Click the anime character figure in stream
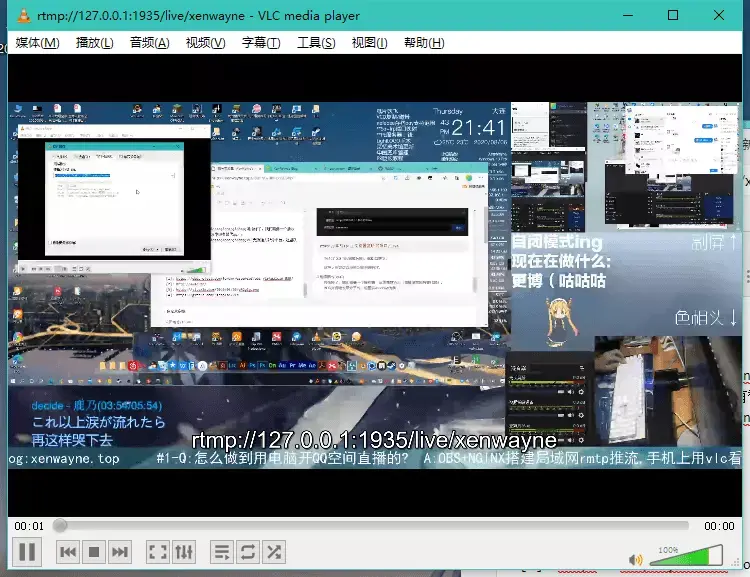The image size is (750, 577). [560, 322]
